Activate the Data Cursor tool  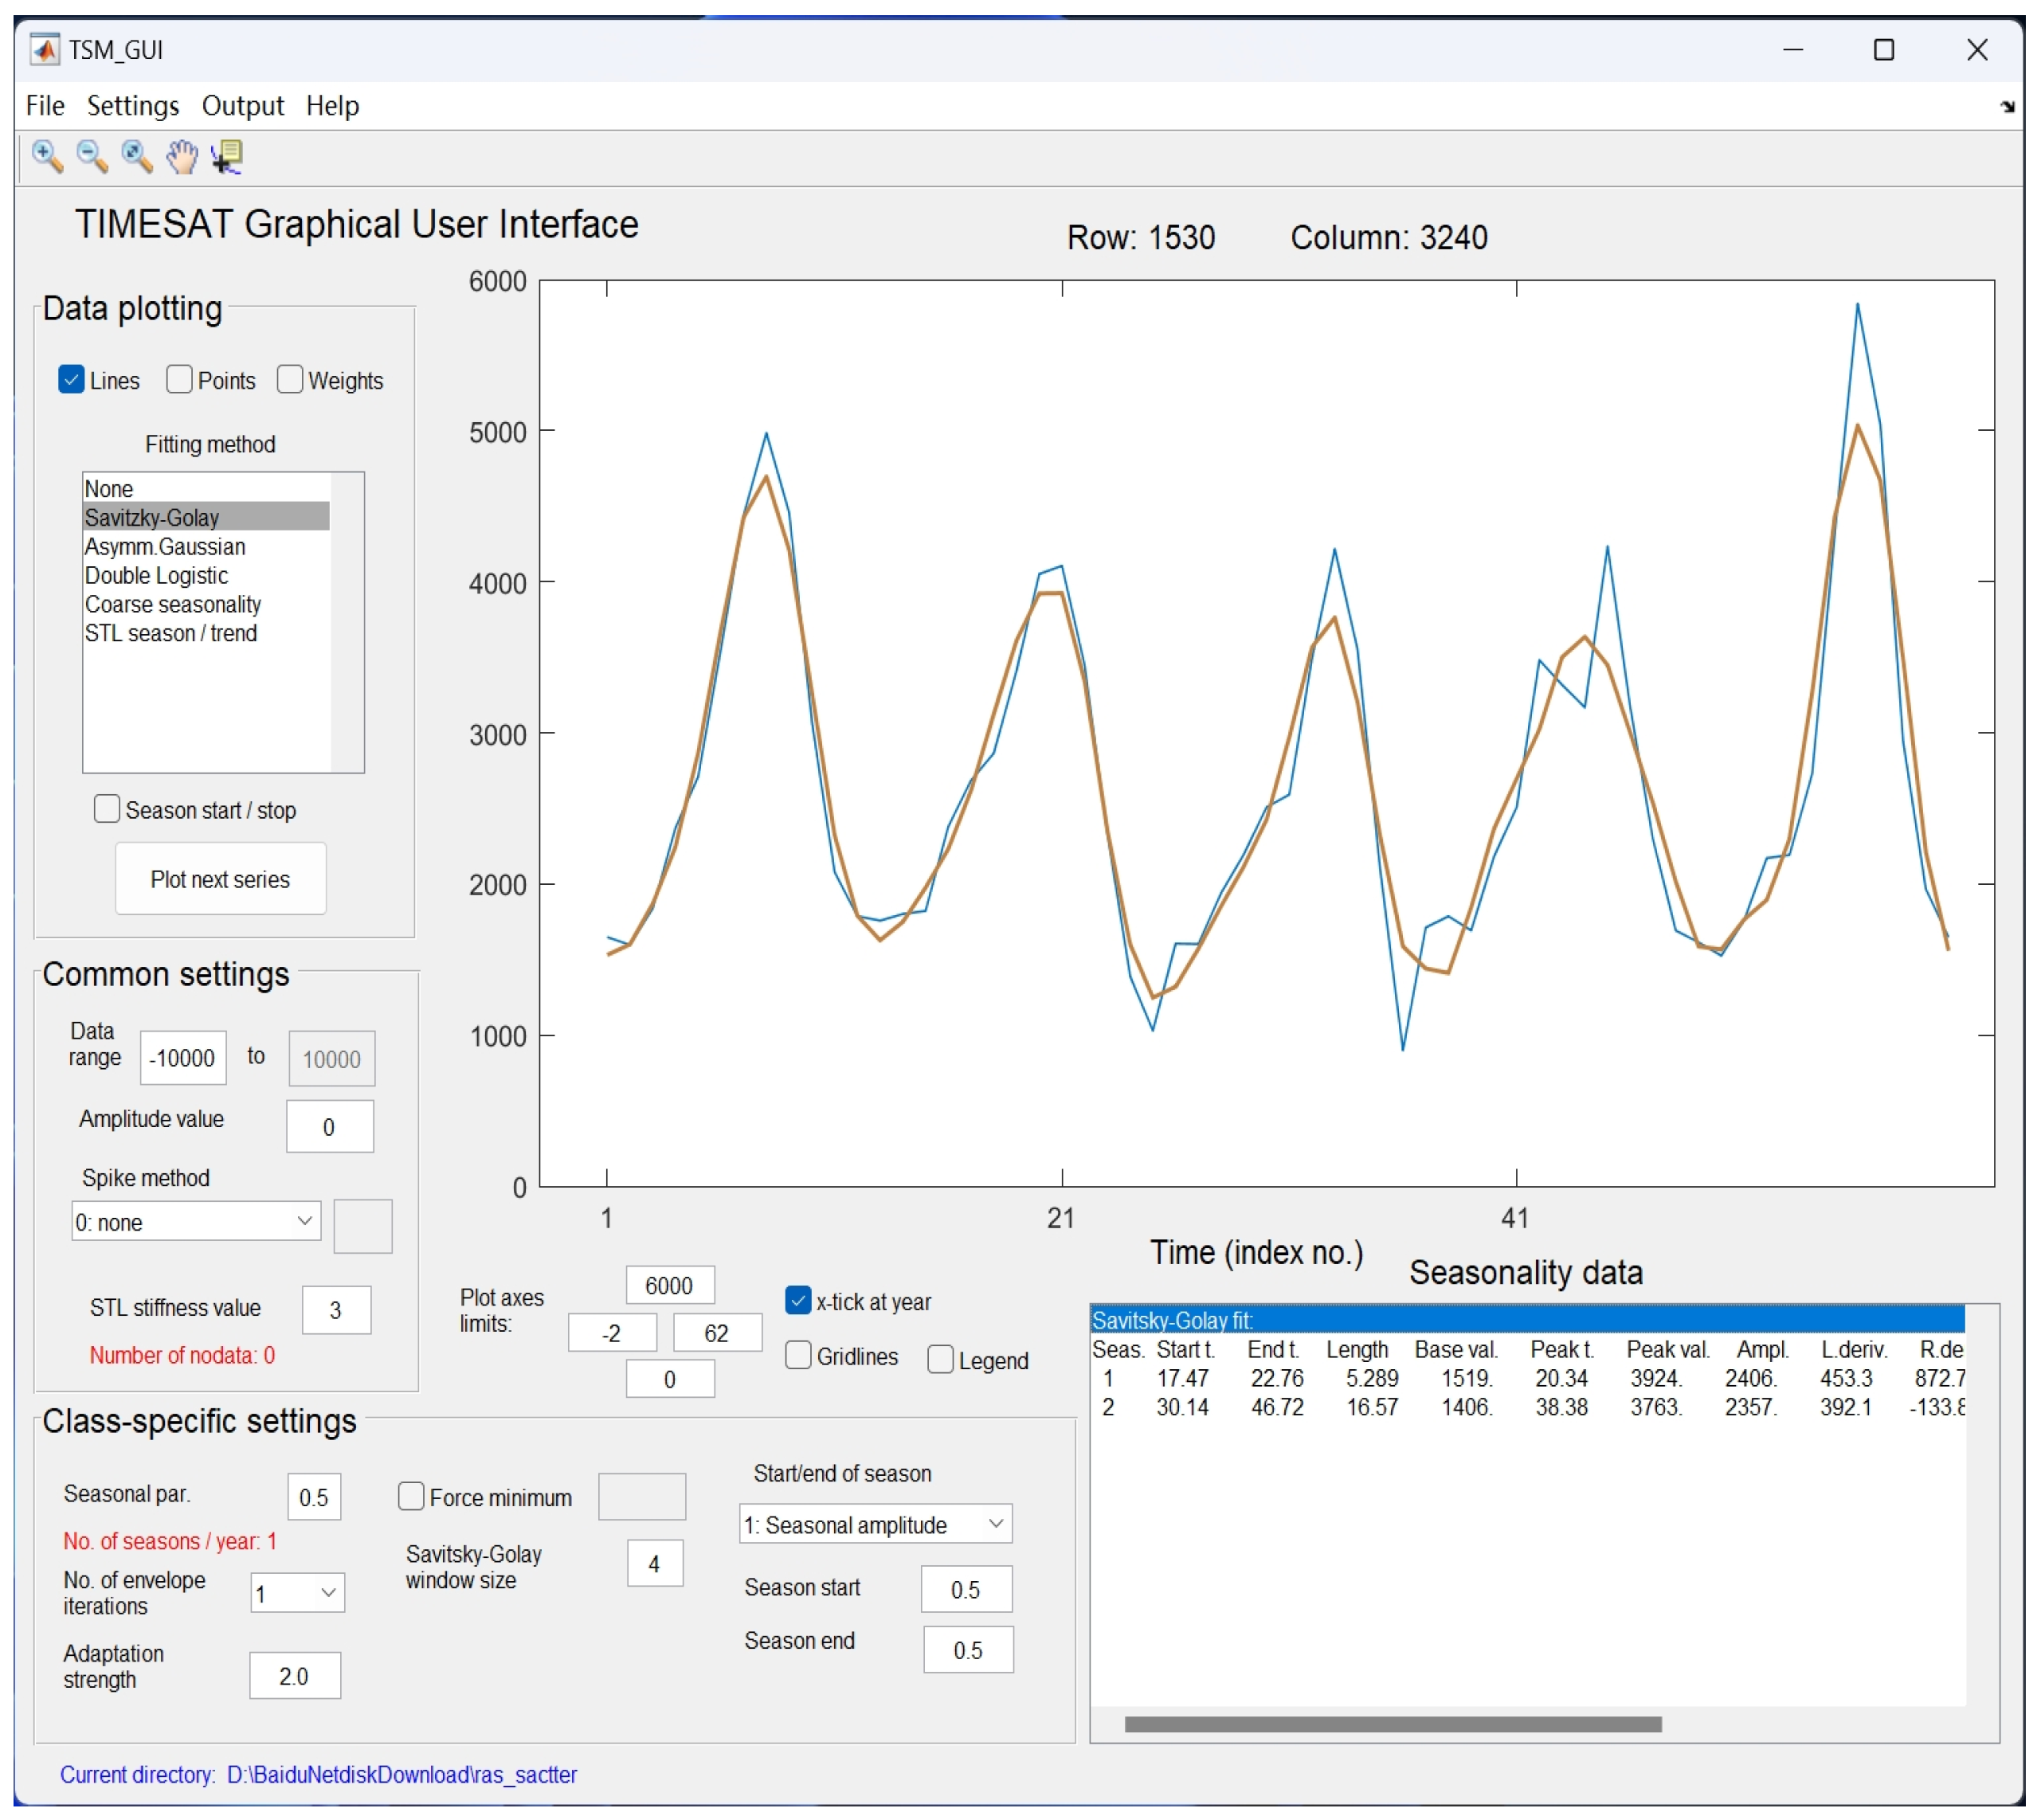pyautogui.click(x=227, y=157)
